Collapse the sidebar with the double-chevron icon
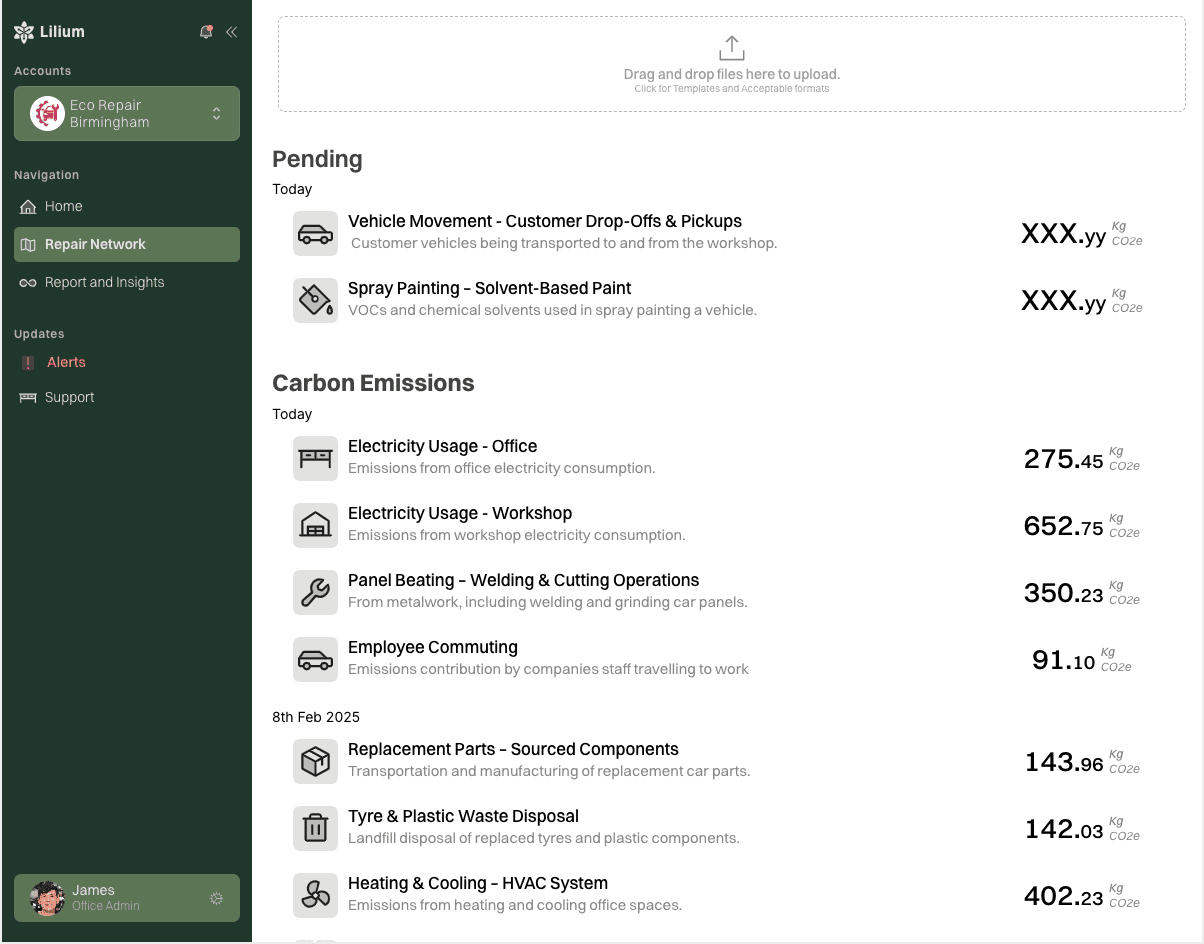This screenshot has height=944, width=1204. 232,32
